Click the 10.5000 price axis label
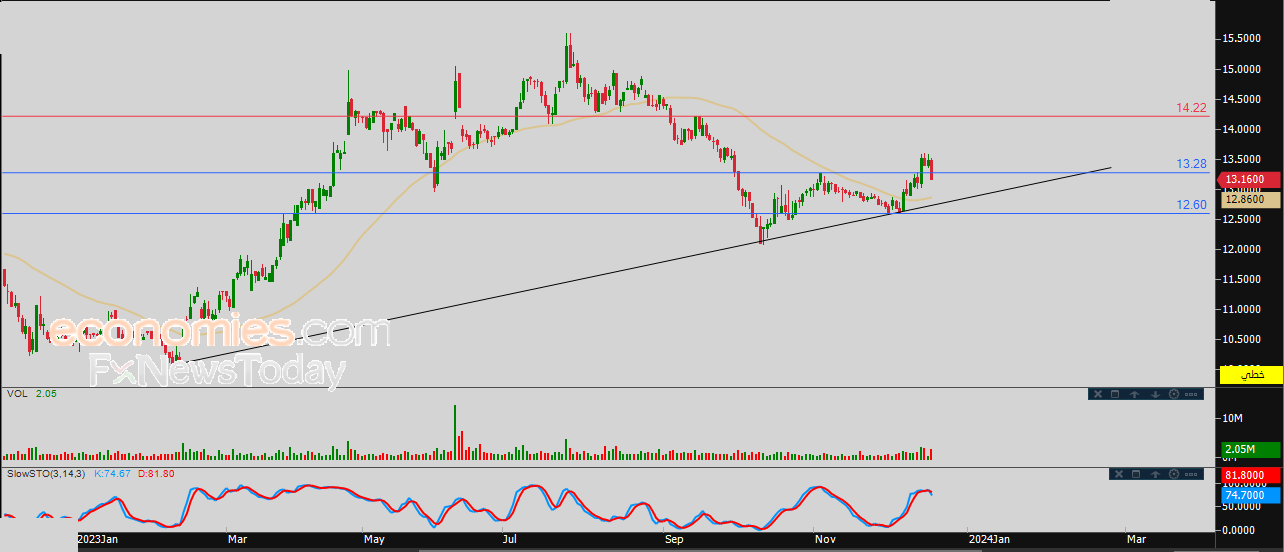Screen dimensions: 1284x552 click(x=1242, y=340)
